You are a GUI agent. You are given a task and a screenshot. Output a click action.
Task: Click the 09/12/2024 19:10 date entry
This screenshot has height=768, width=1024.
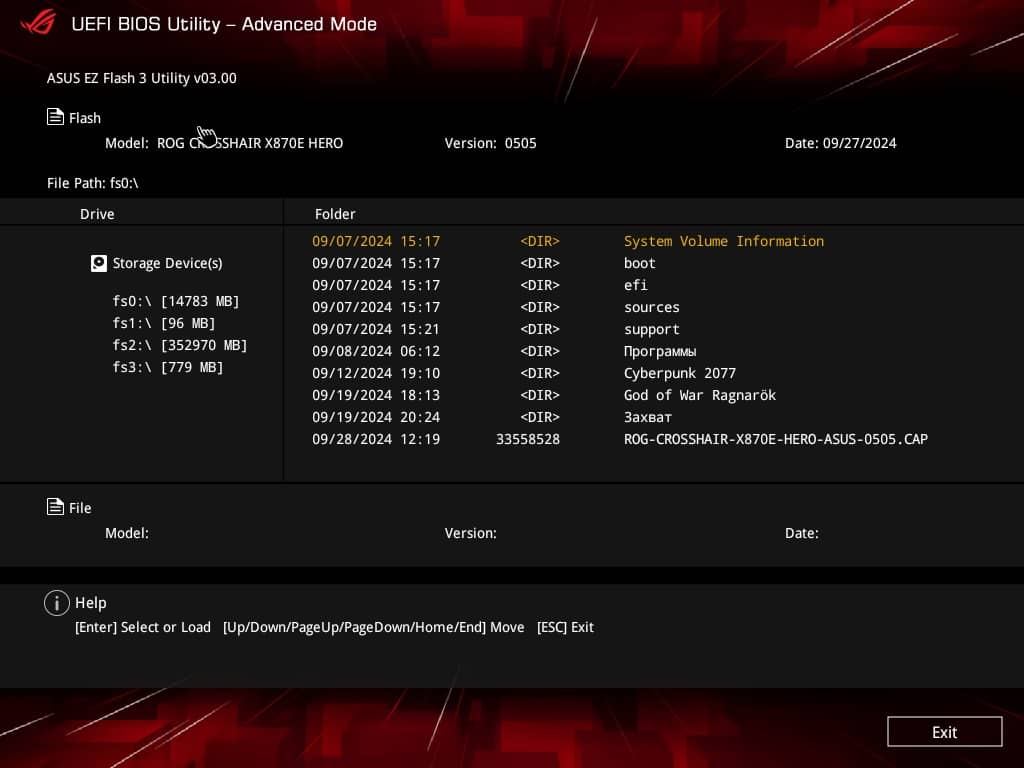(x=376, y=373)
